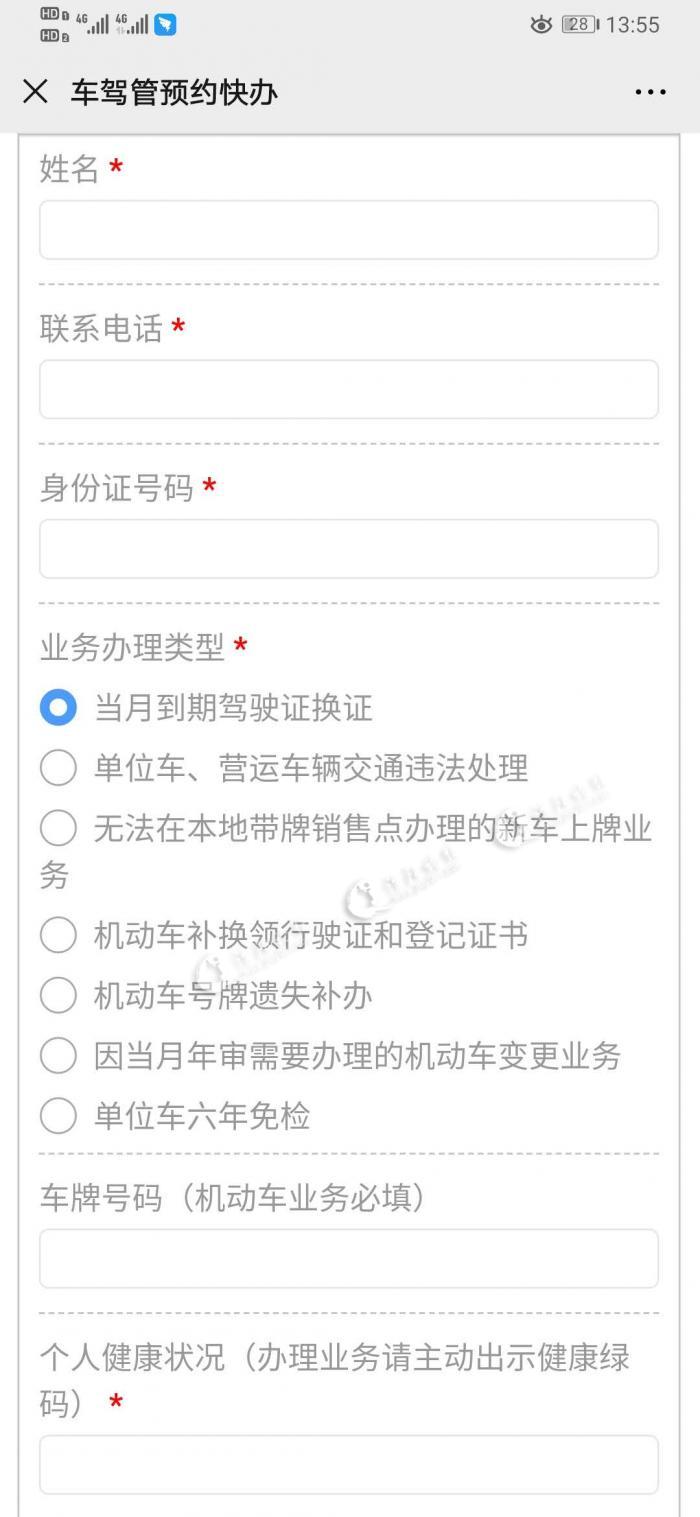700x1517 pixels.
Task: Tap the battery indicator icon
Action: coord(580,25)
